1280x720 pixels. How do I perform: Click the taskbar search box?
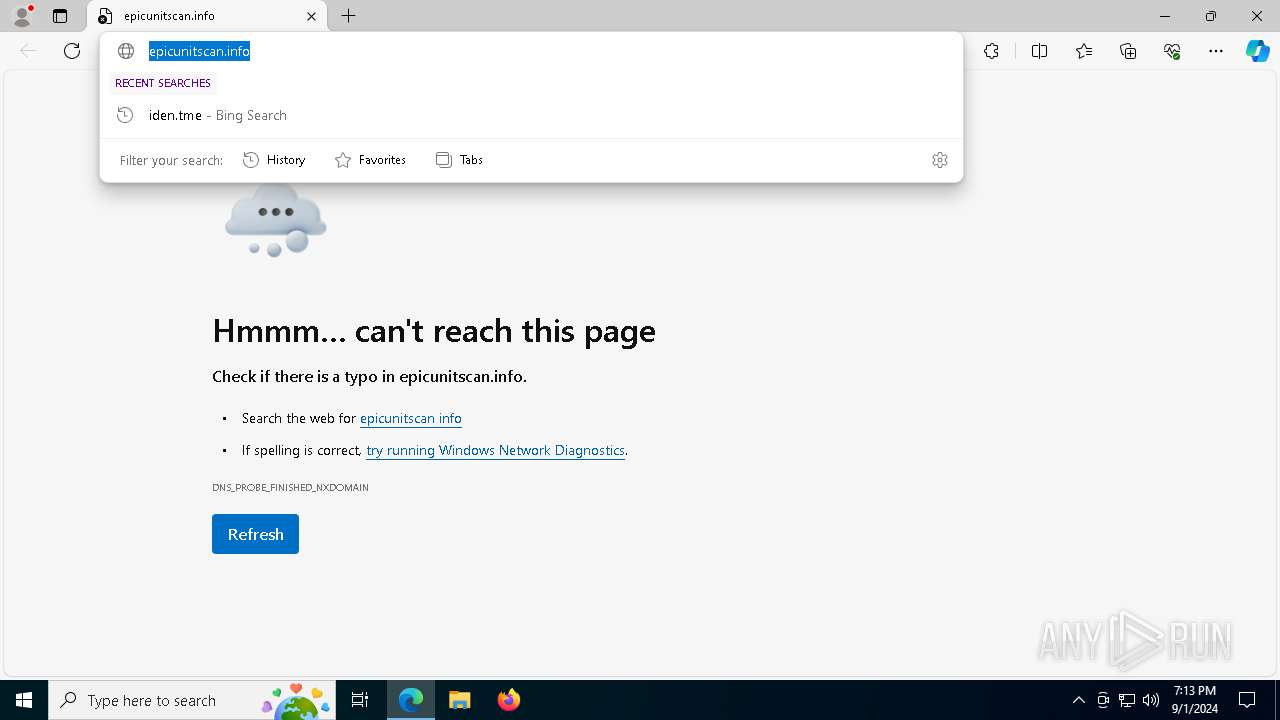click(193, 700)
